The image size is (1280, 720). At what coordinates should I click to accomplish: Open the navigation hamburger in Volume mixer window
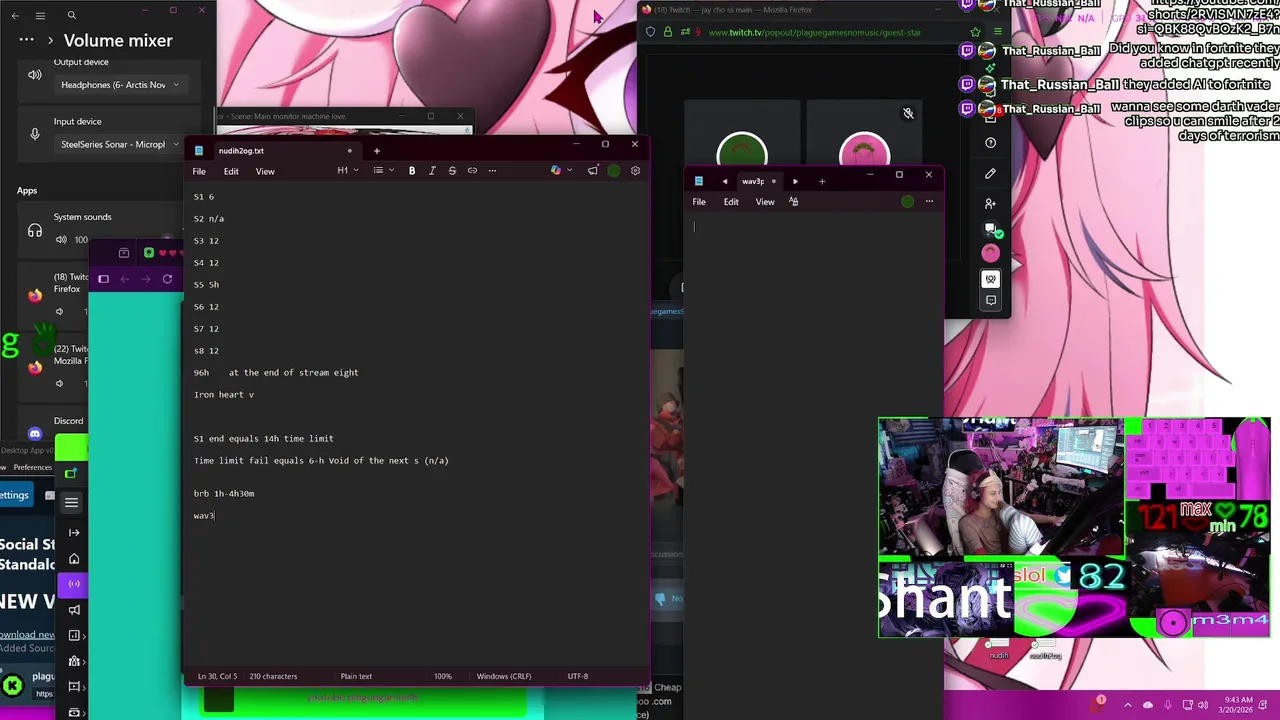(x=40, y=15)
